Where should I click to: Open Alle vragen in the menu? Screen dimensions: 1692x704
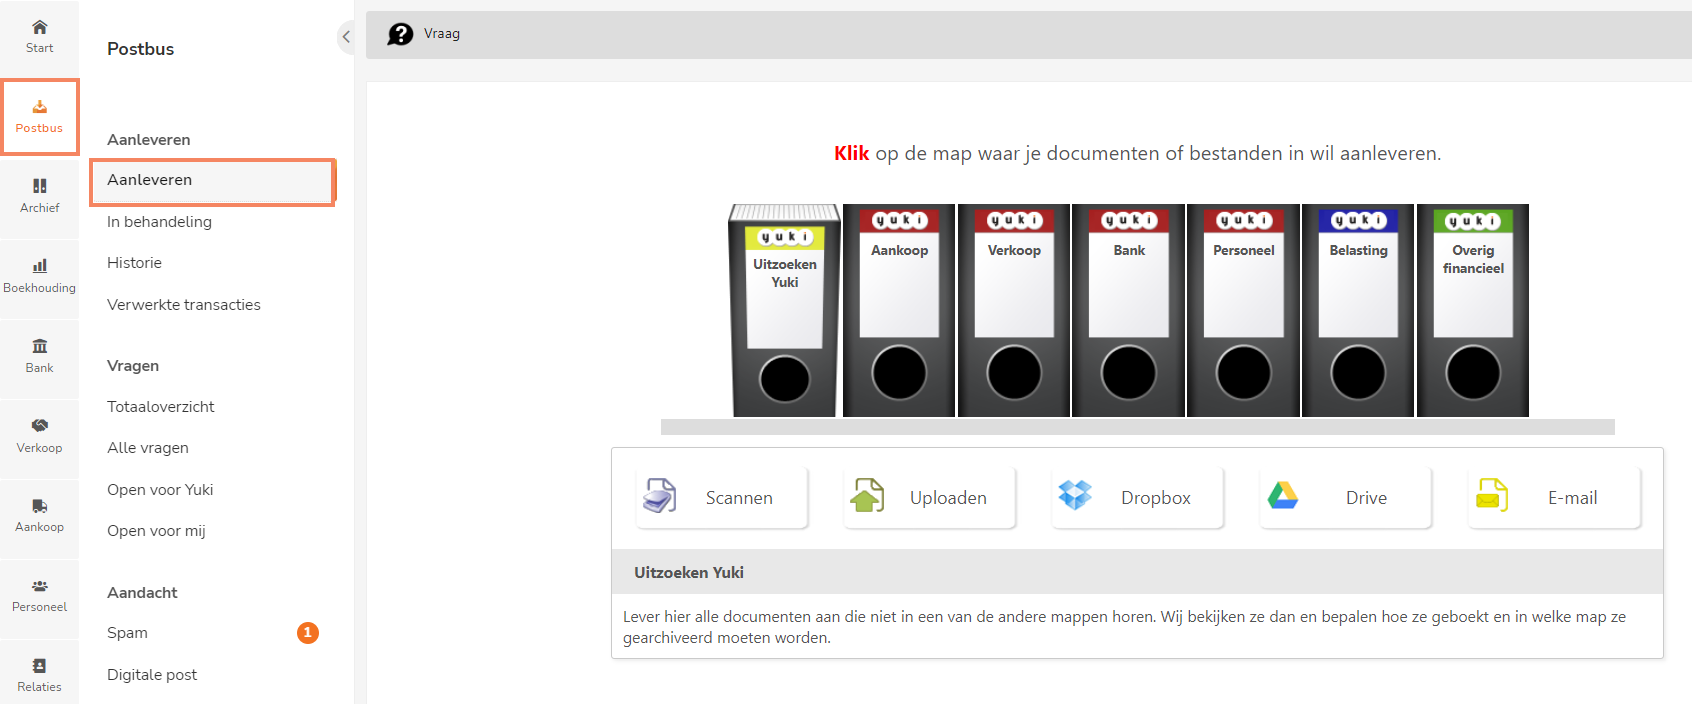148,448
